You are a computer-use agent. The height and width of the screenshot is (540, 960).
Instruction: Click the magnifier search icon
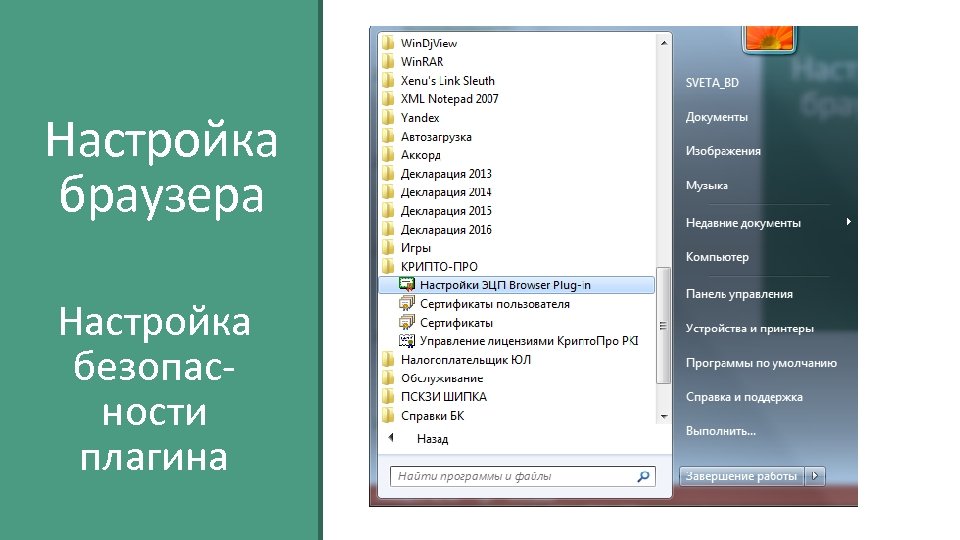[x=643, y=476]
